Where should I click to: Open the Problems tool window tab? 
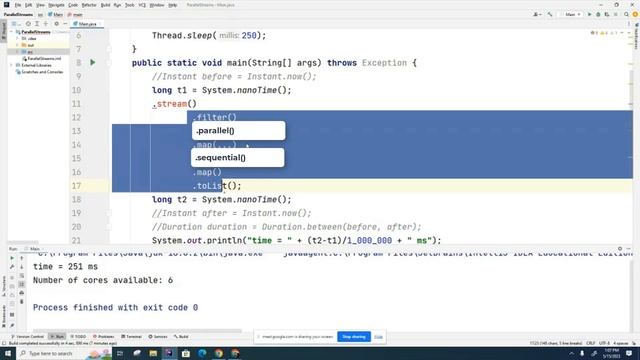(x=104, y=336)
